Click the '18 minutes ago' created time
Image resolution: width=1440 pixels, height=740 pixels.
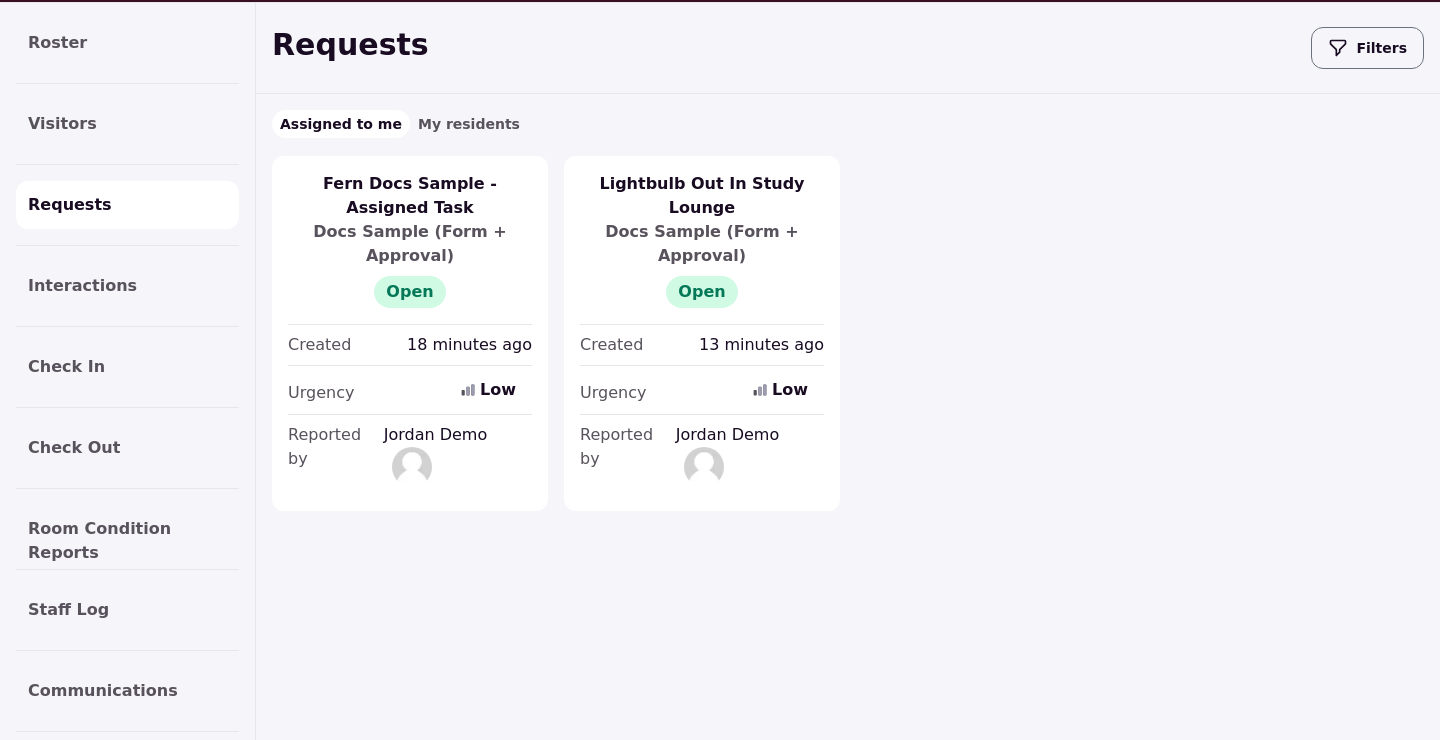click(x=469, y=345)
